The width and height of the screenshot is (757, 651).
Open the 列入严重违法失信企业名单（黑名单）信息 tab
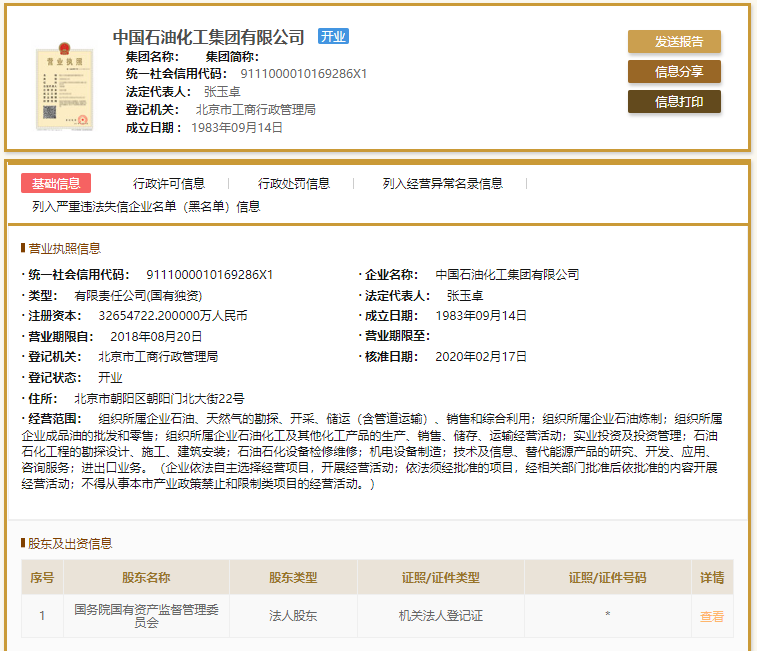146,207
